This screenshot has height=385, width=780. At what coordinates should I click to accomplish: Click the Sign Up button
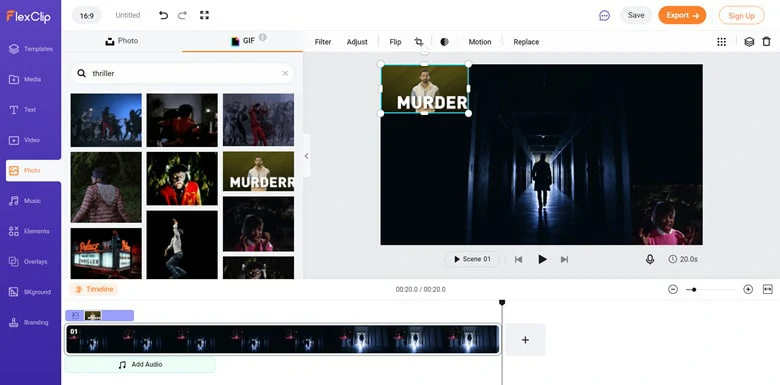tap(741, 15)
